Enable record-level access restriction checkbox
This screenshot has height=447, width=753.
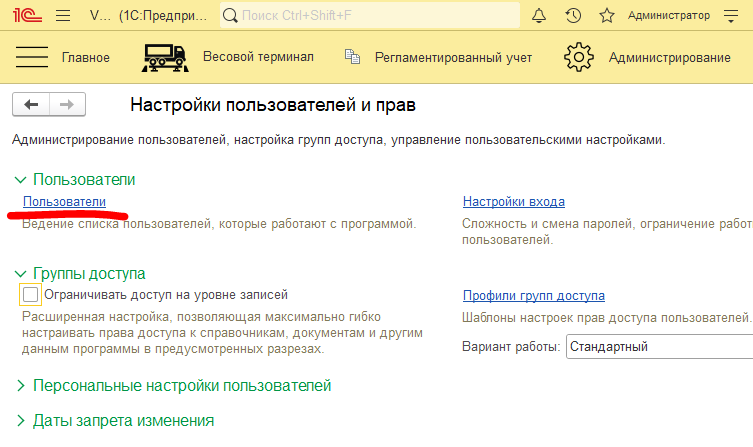pos(30,295)
